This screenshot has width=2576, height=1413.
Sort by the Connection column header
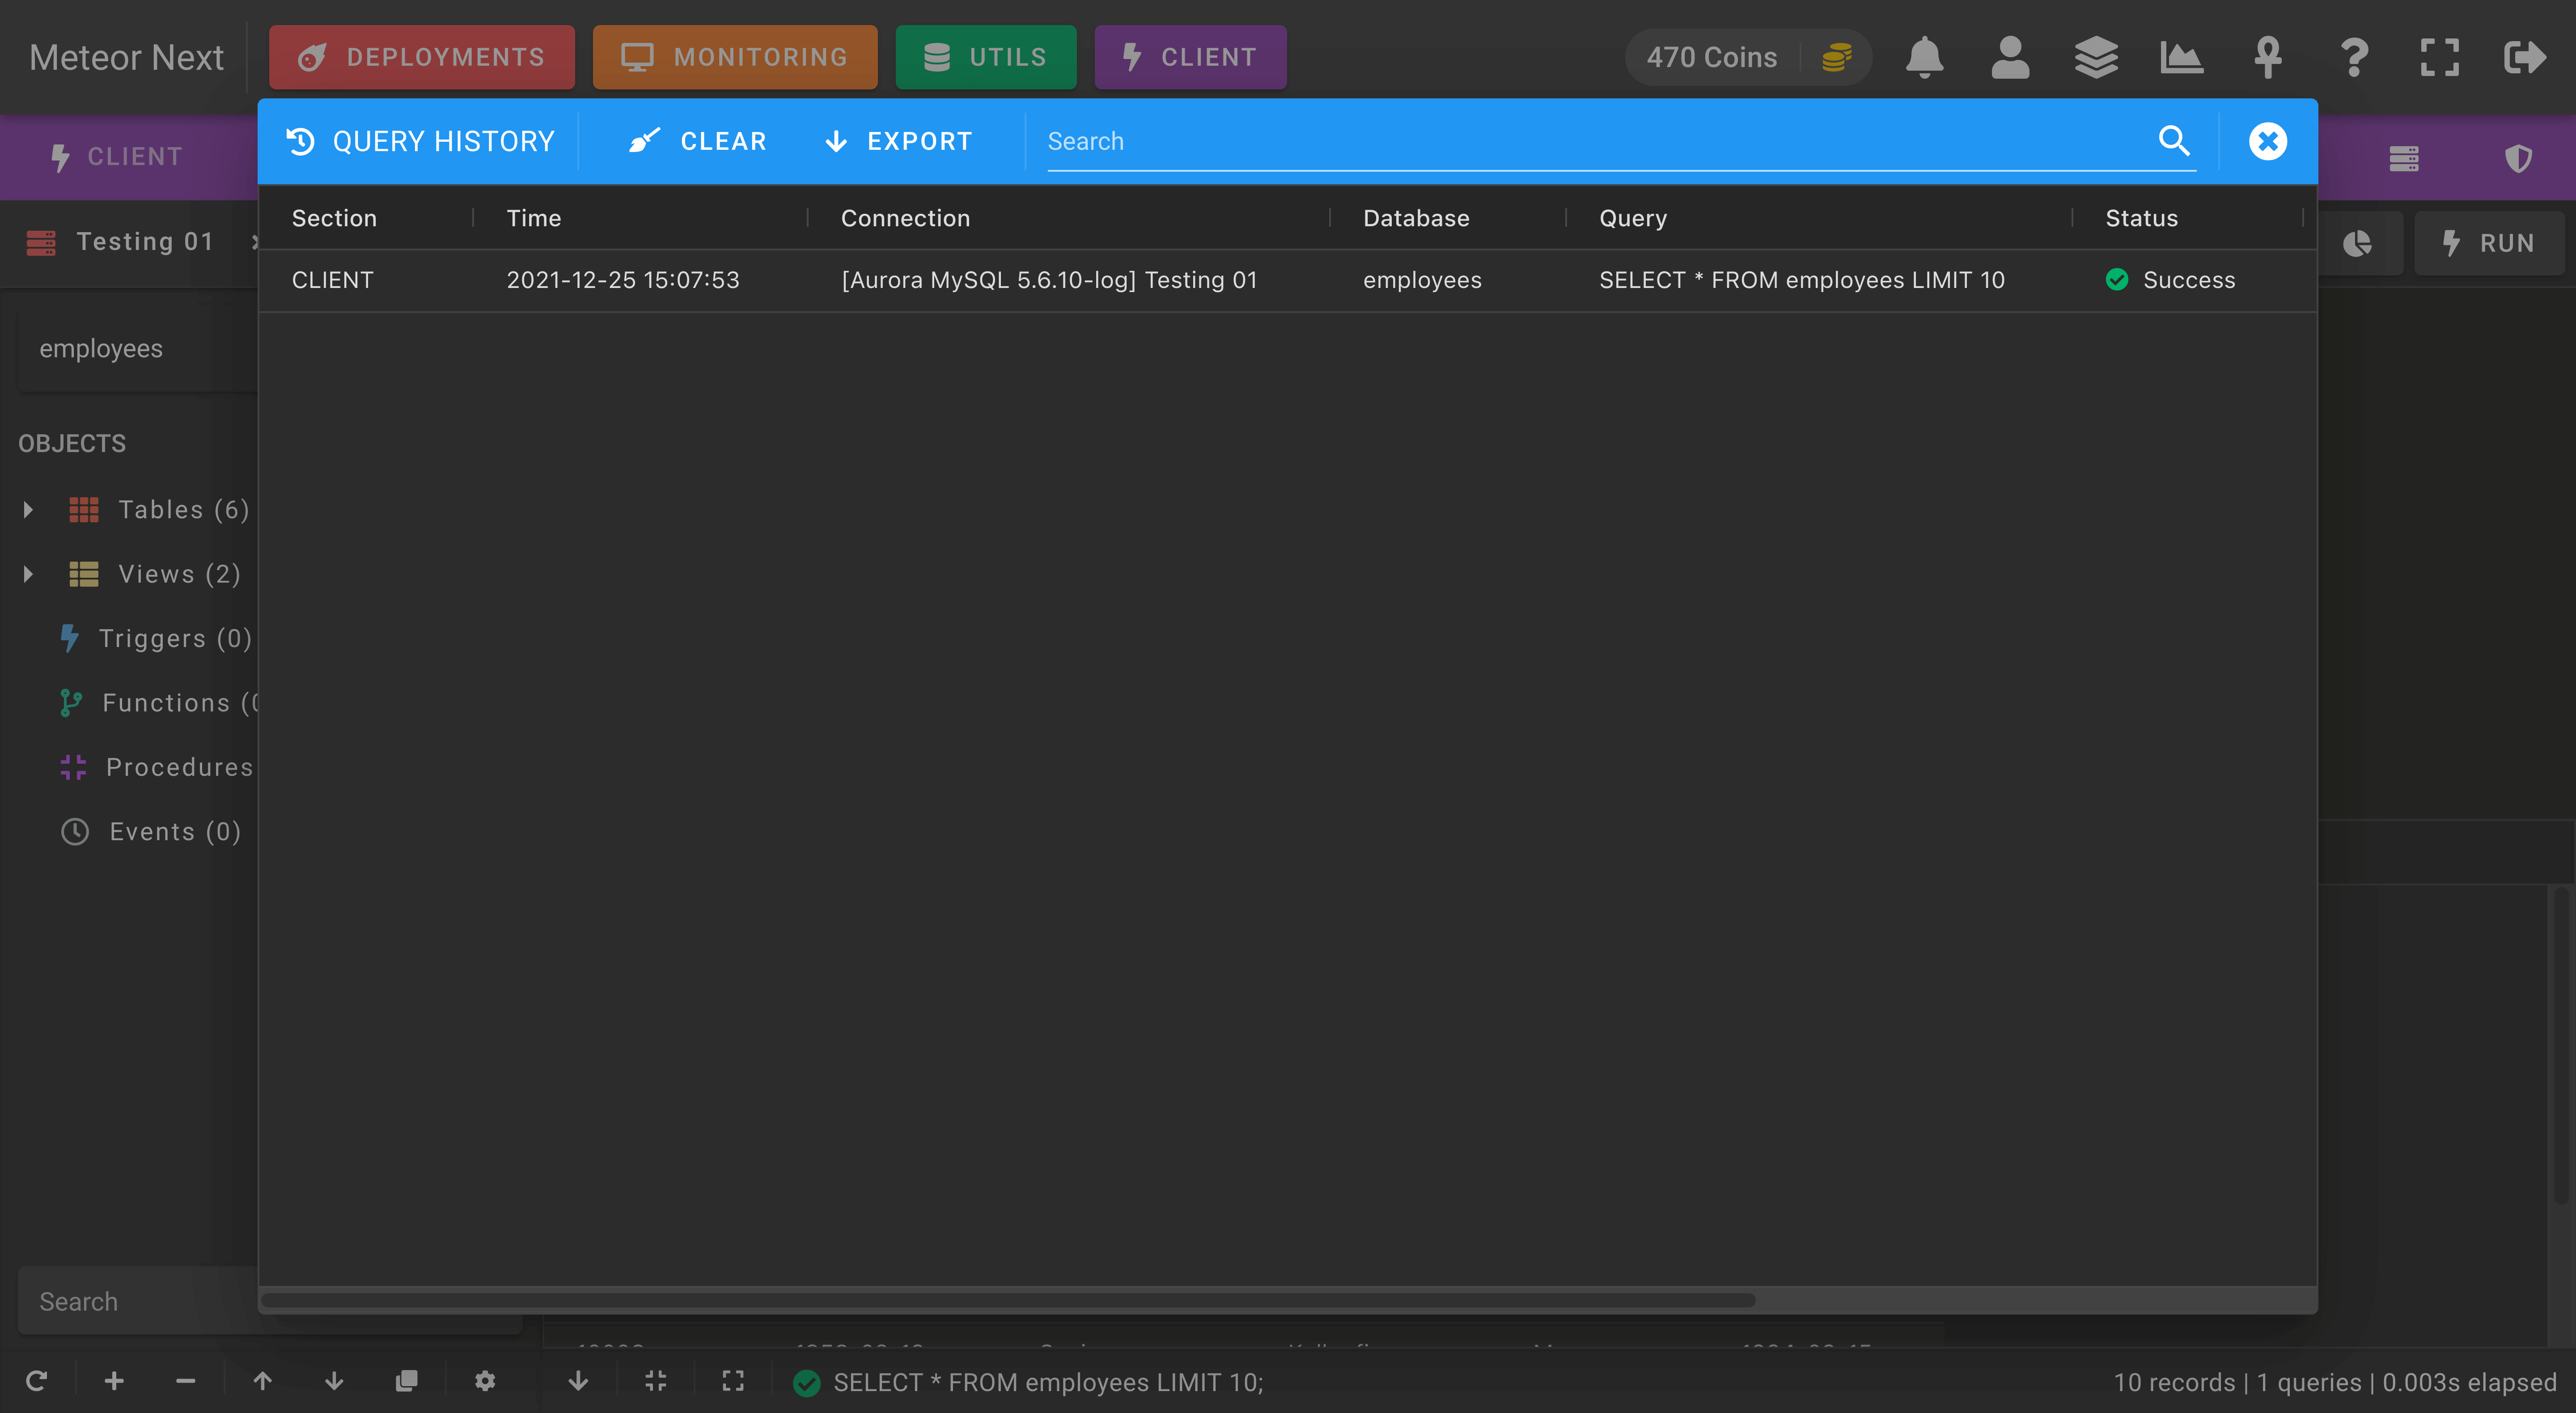[905, 218]
